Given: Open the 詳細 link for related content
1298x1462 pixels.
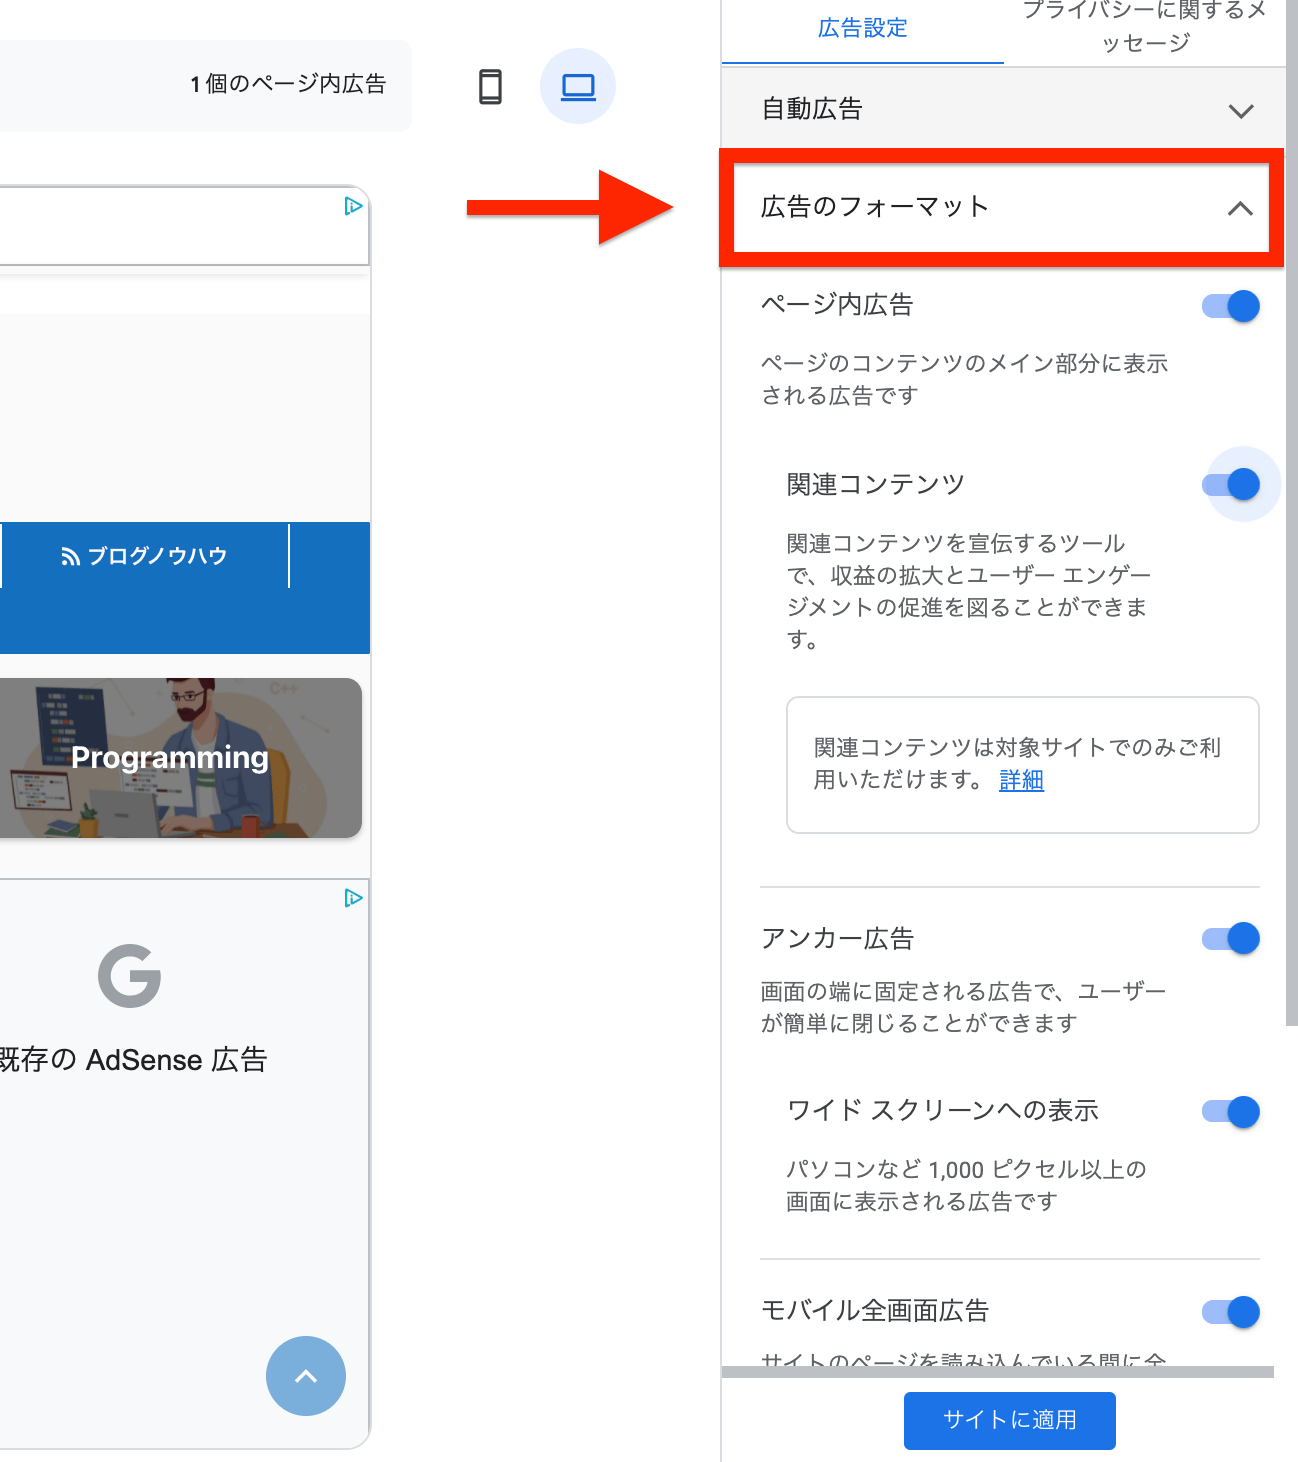Looking at the screenshot, I should pos(1021,780).
